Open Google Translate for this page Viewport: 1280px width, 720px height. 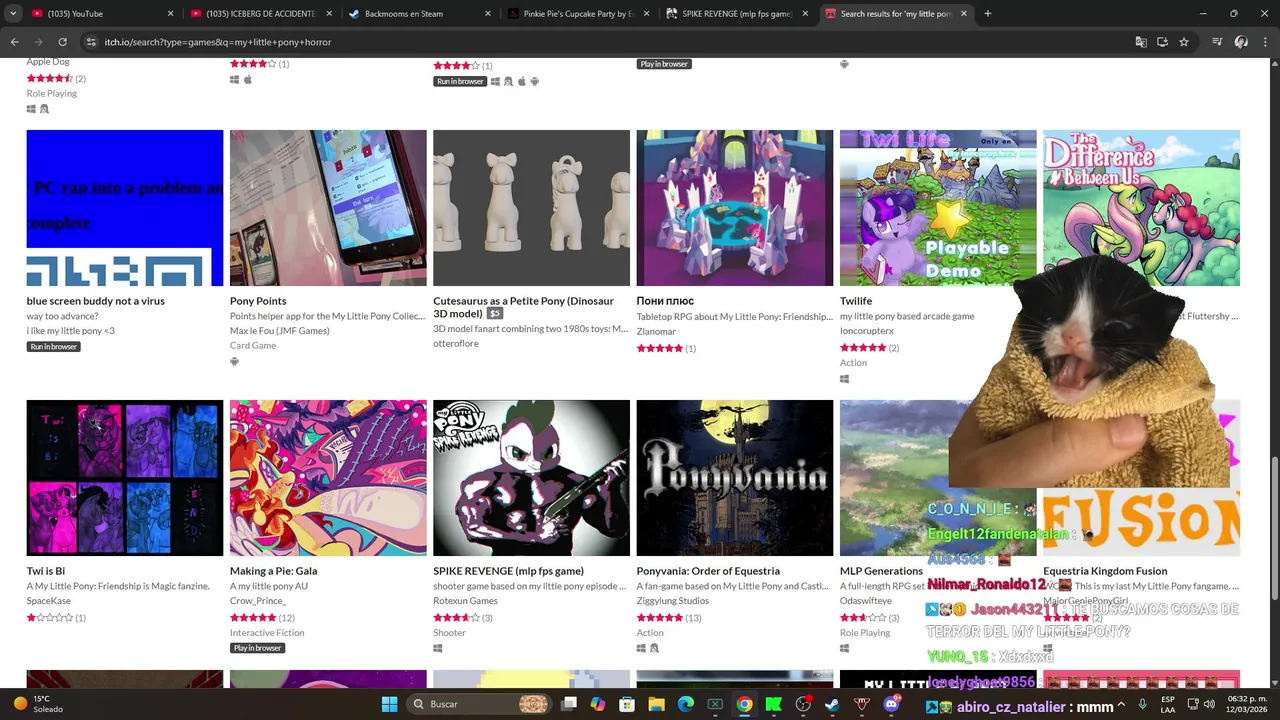pos(1141,42)
